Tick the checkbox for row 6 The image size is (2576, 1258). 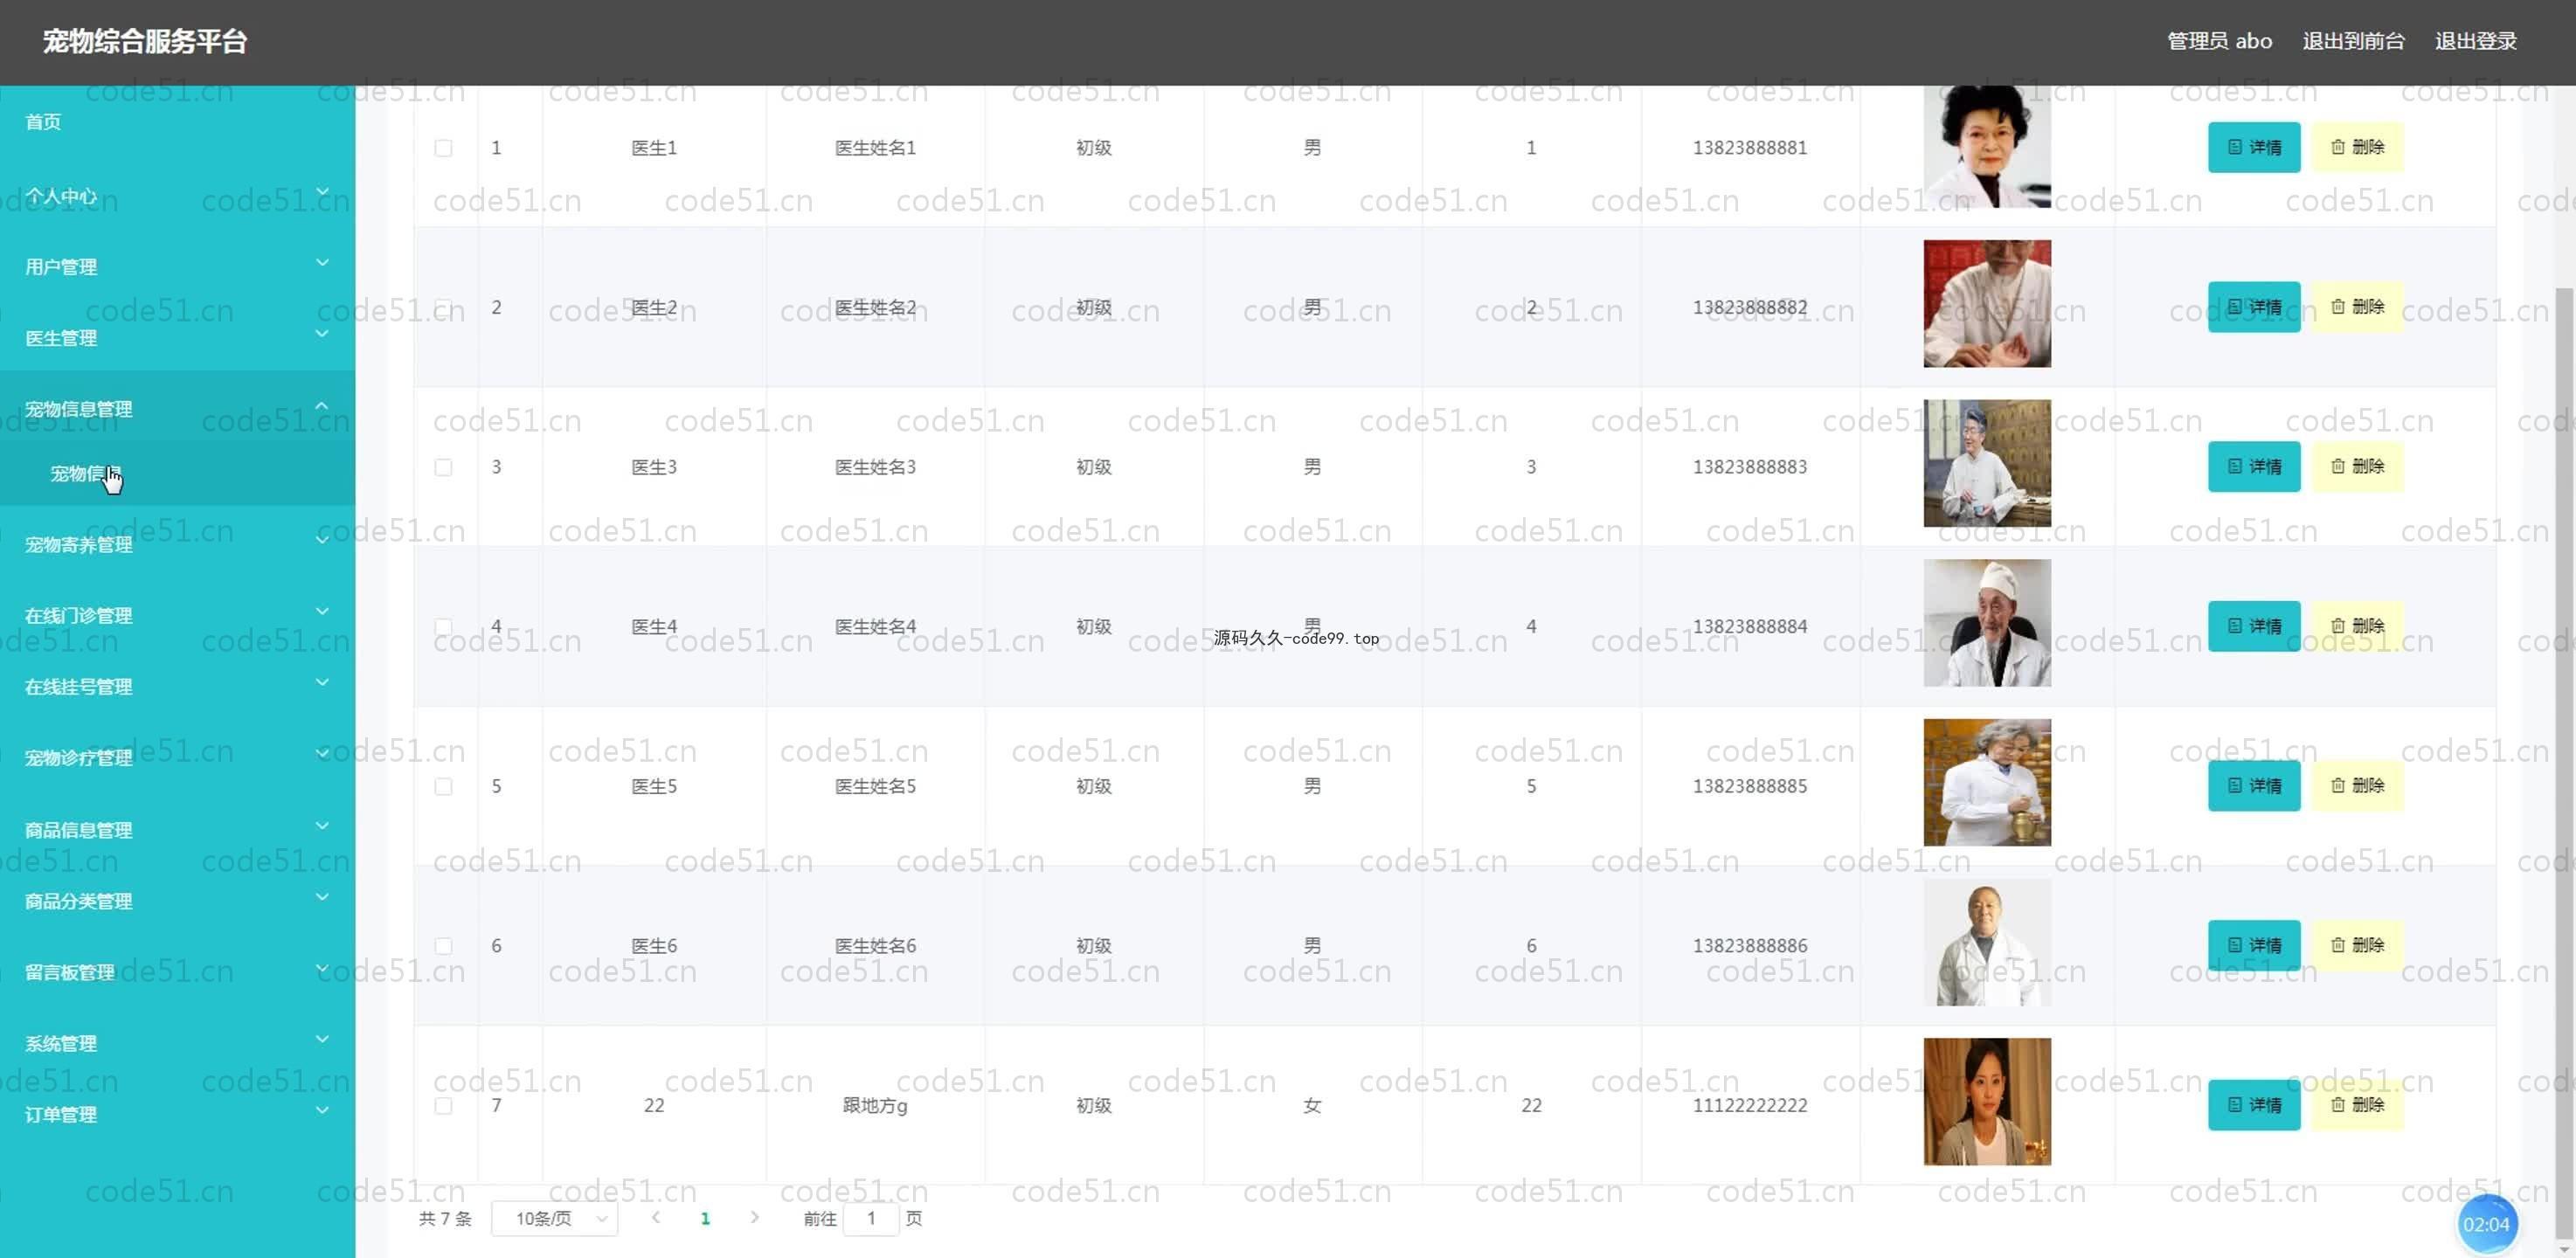(443, 946)
